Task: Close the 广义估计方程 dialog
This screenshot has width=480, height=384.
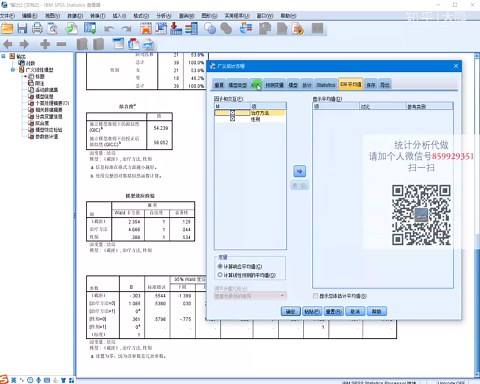Action: coord(456,66)
